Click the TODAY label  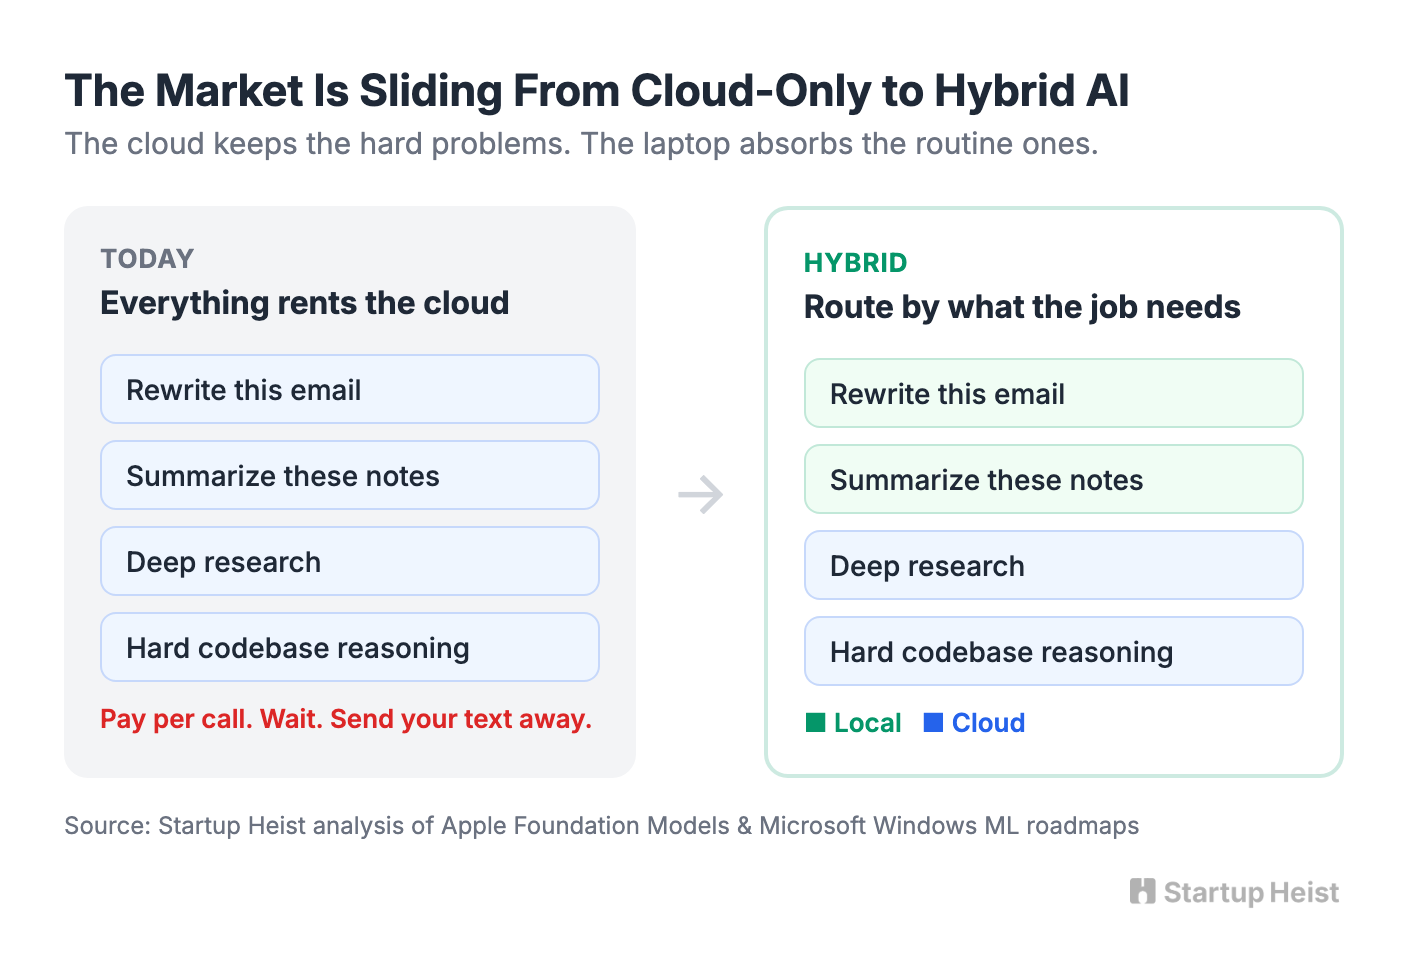tap(147, 259)
